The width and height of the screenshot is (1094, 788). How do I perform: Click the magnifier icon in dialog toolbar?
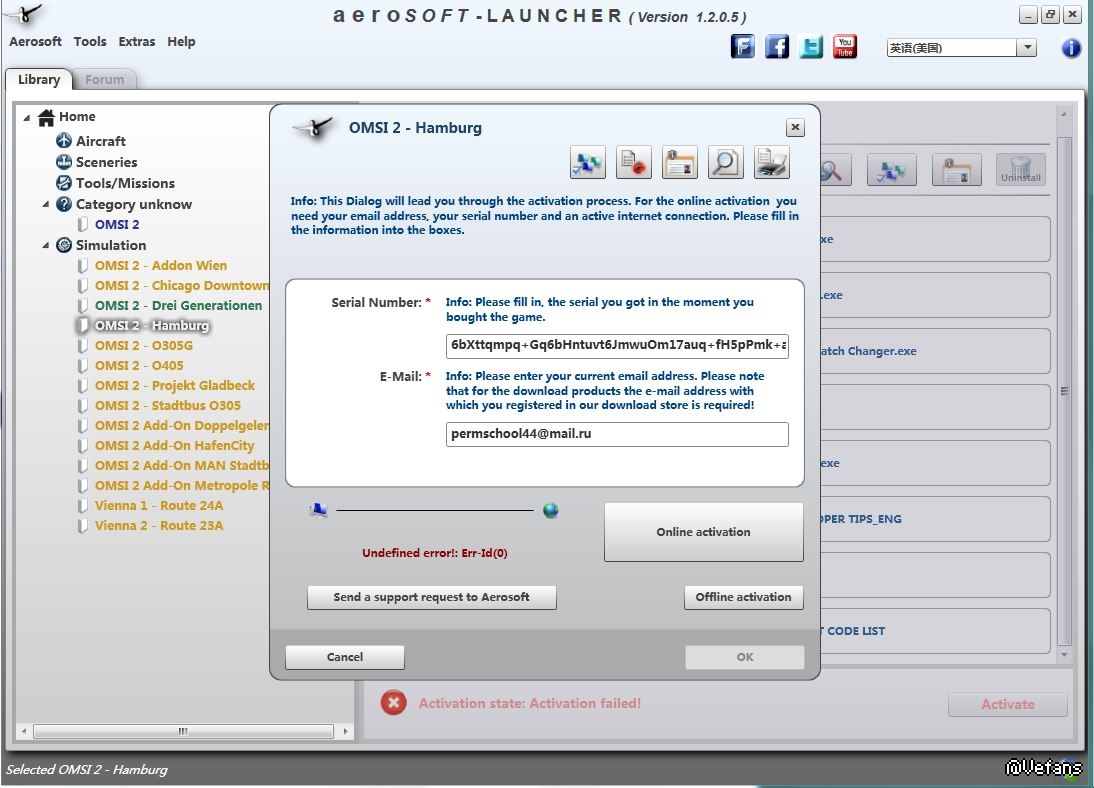coord(726,163)
